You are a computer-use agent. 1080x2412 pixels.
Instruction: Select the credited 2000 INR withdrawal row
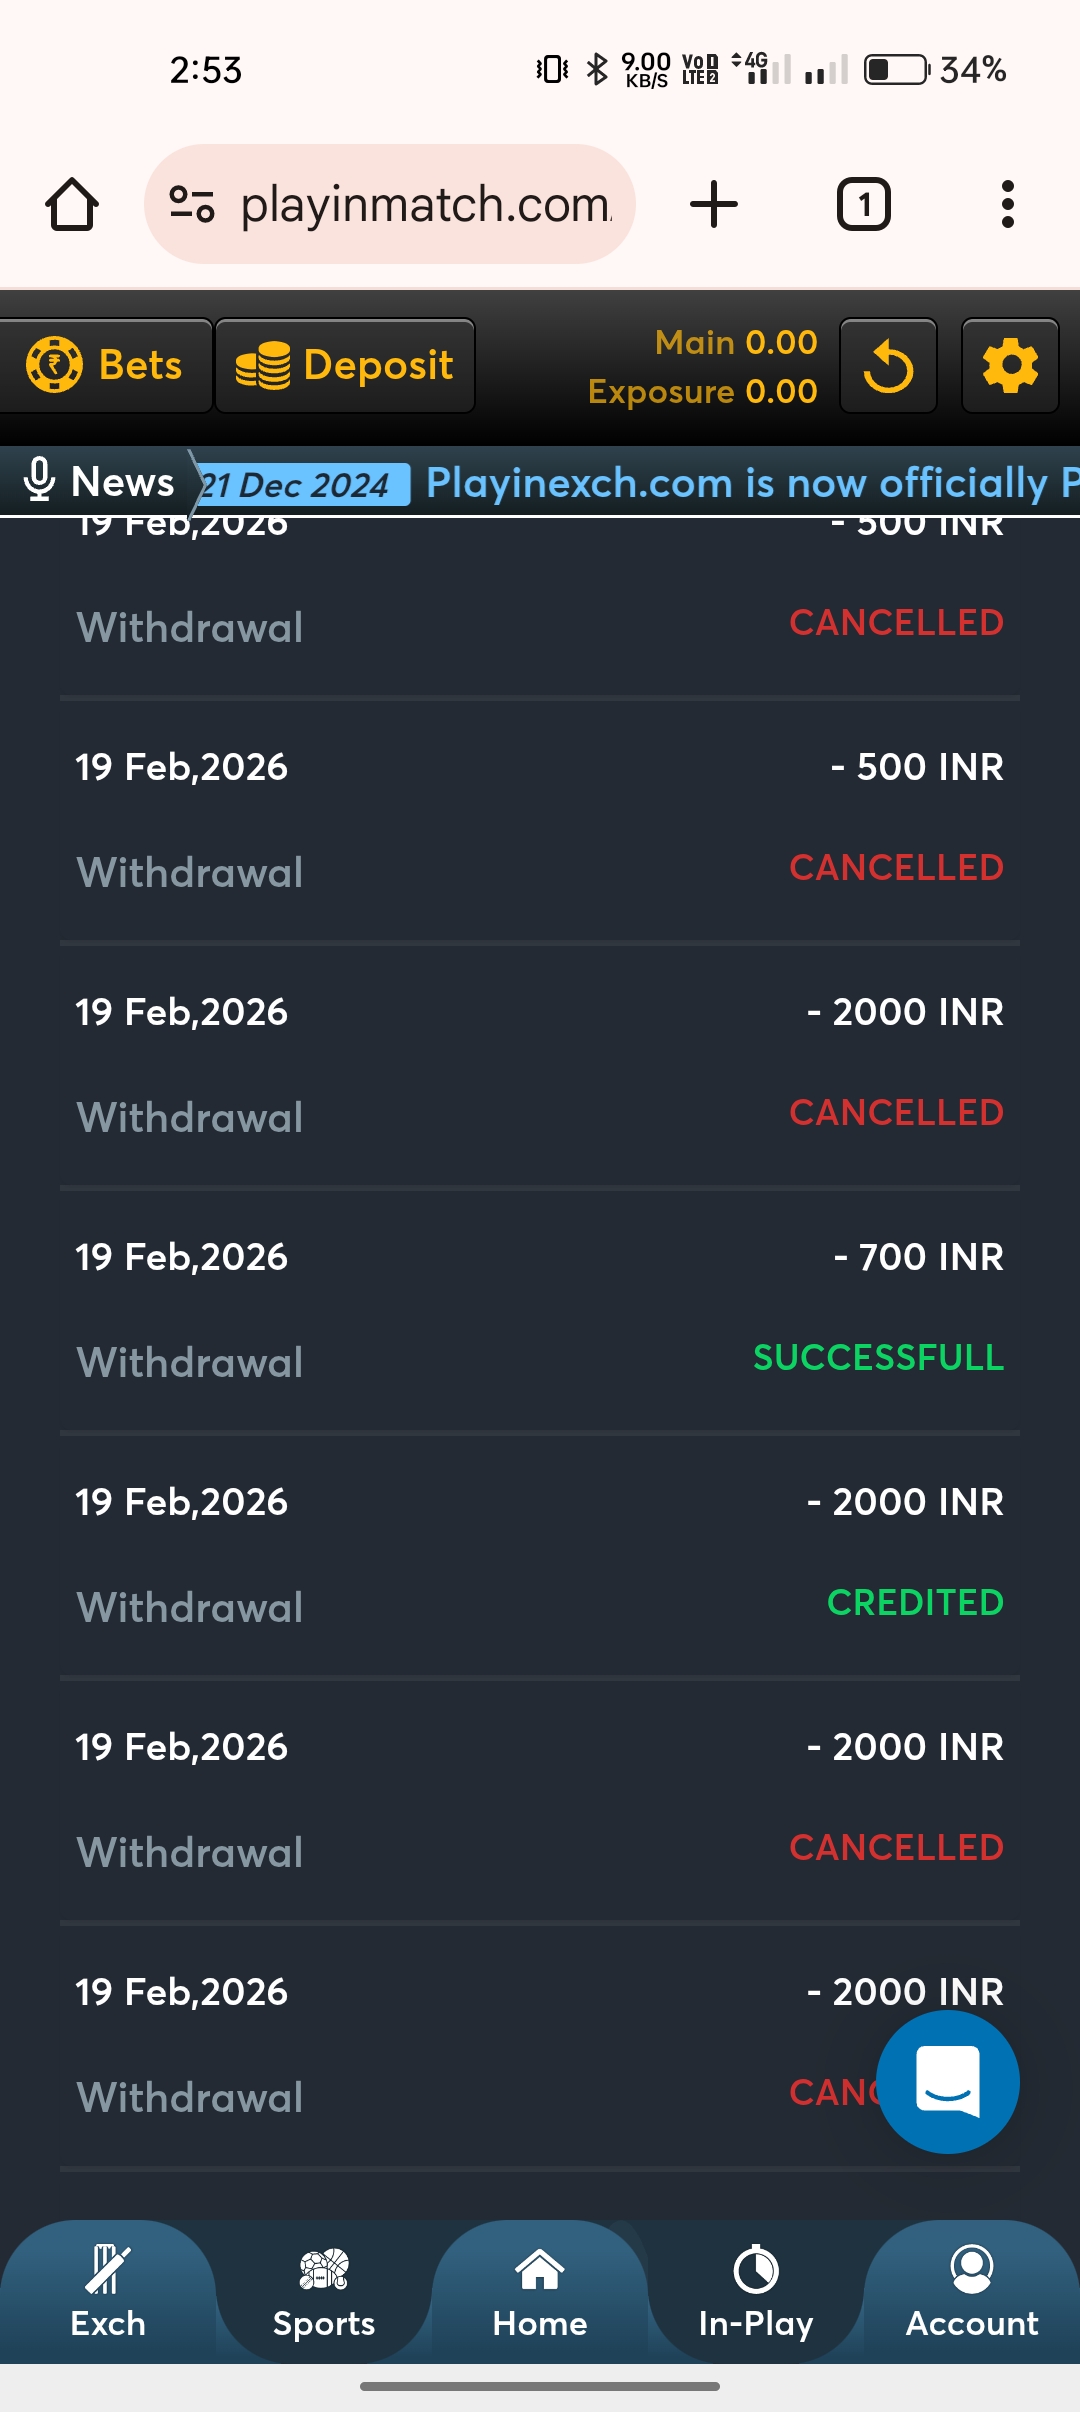coord(540,1553)
